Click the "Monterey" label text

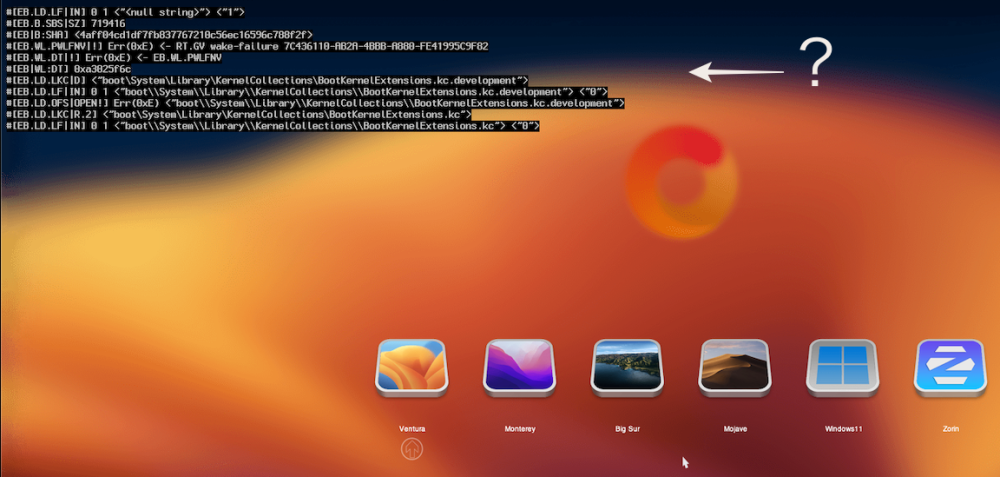520,429
